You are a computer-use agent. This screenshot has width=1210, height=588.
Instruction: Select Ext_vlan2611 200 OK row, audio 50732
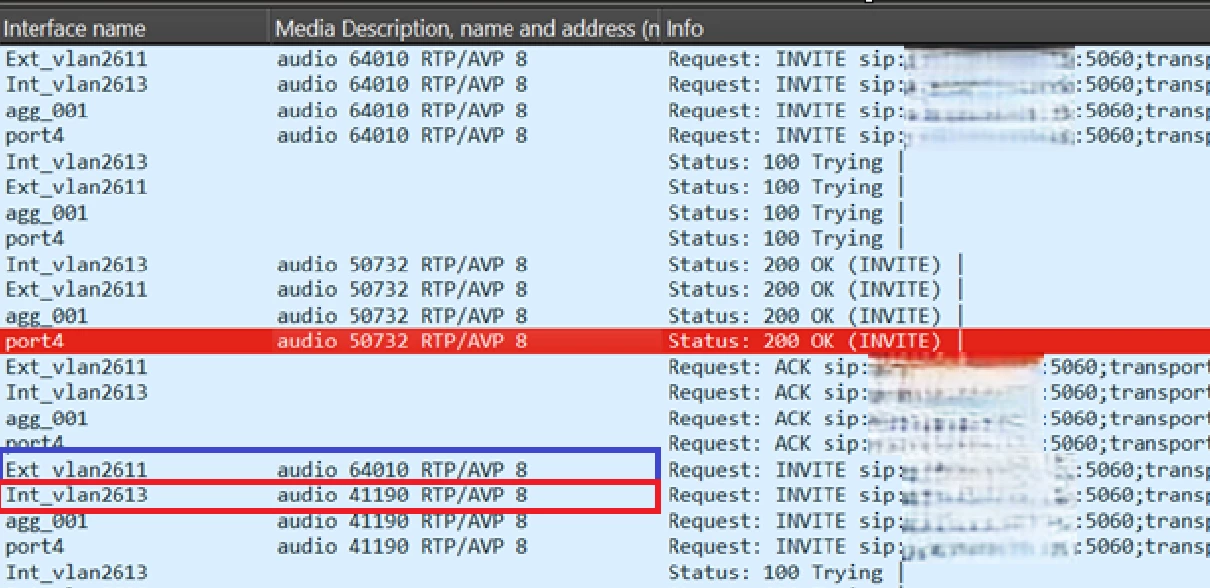pyautogui.click(x=605, y=290)
